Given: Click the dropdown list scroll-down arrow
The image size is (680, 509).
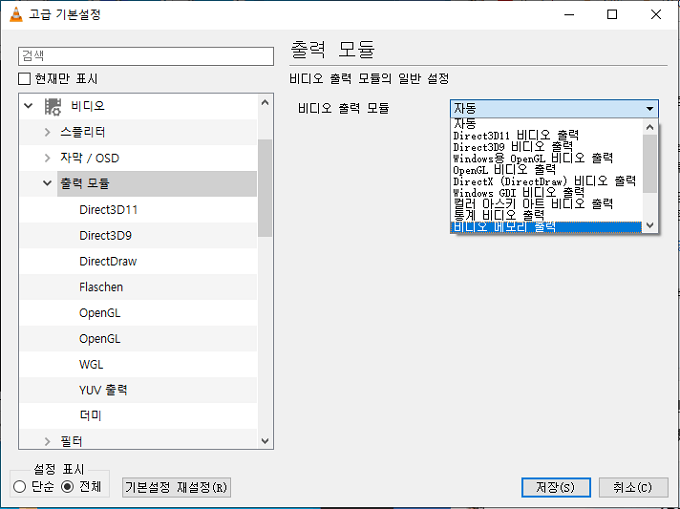Looking at the screenshot, I should (x=650, y=225).
